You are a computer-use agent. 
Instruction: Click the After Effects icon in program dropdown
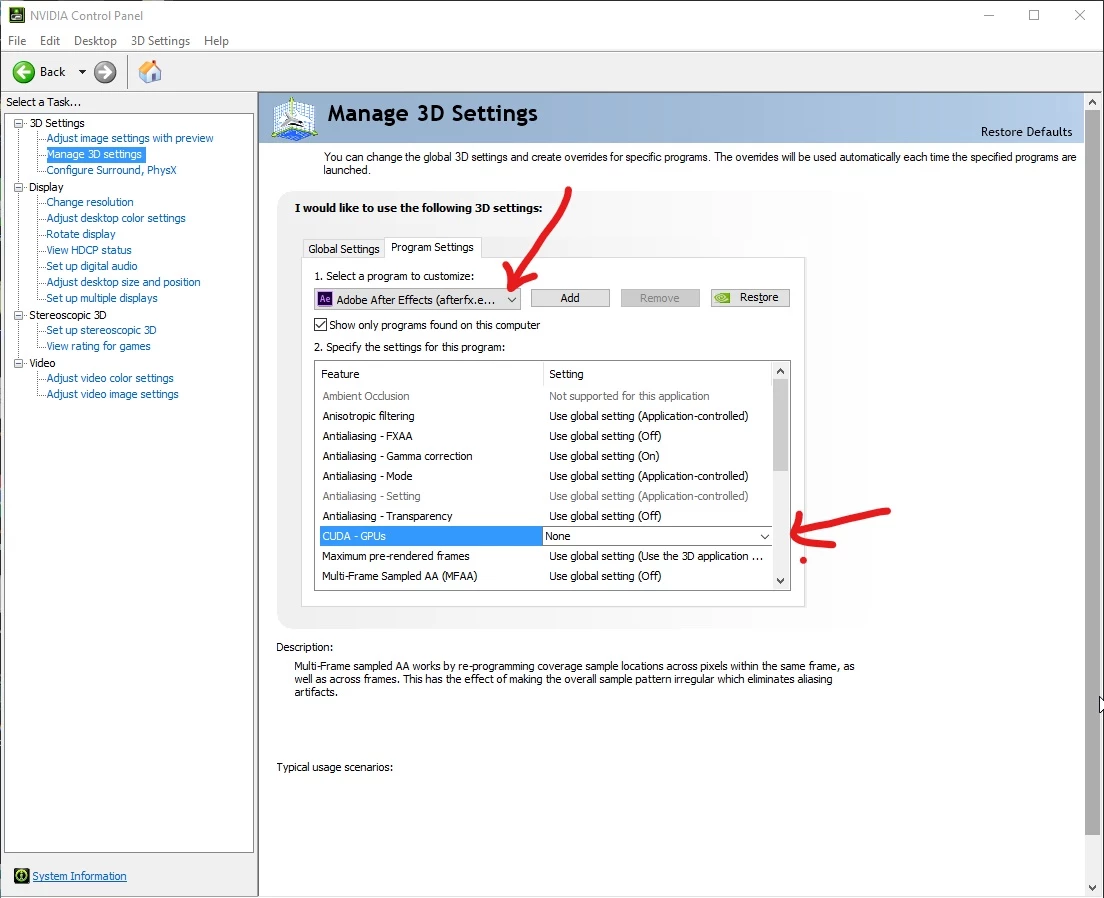click(325, 299)
